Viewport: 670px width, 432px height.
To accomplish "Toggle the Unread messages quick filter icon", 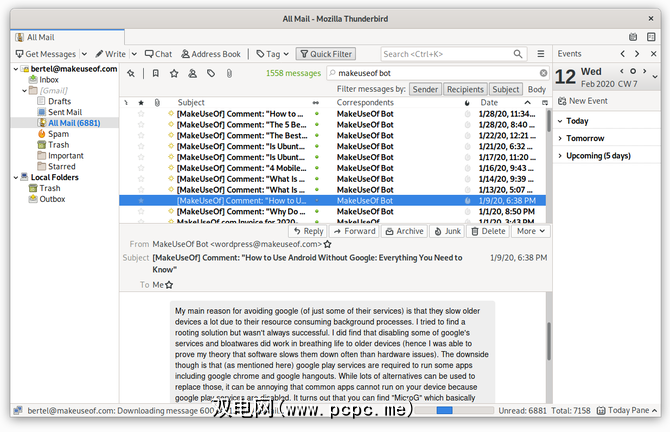I will tap(156, 73).
